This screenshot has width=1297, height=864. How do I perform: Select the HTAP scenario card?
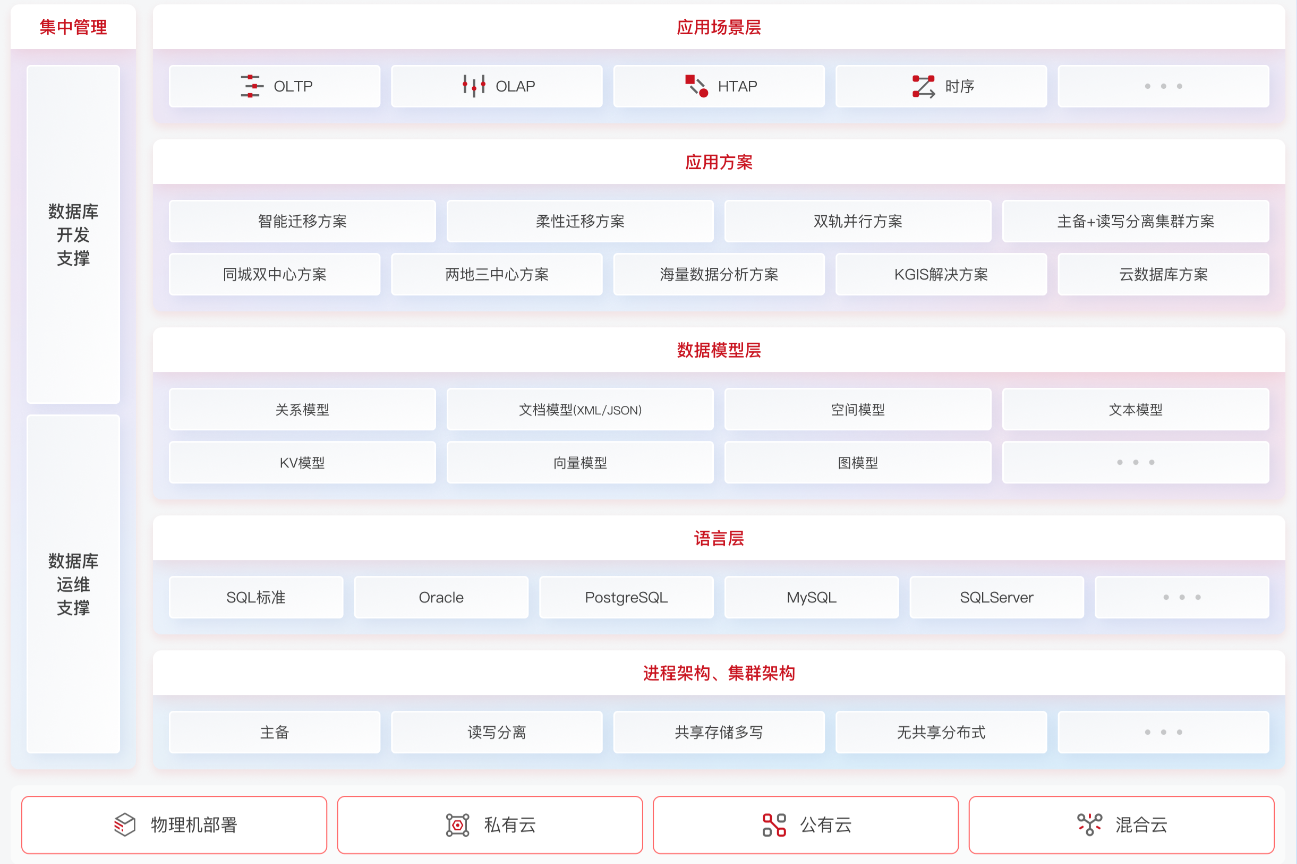[x=719, y=86]
